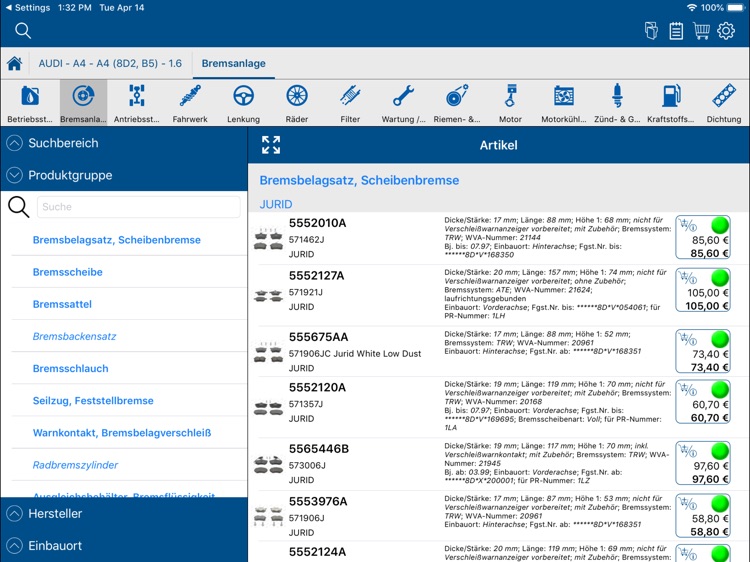
Task: Open article 5552124A
Action: (x=318, y=552)
